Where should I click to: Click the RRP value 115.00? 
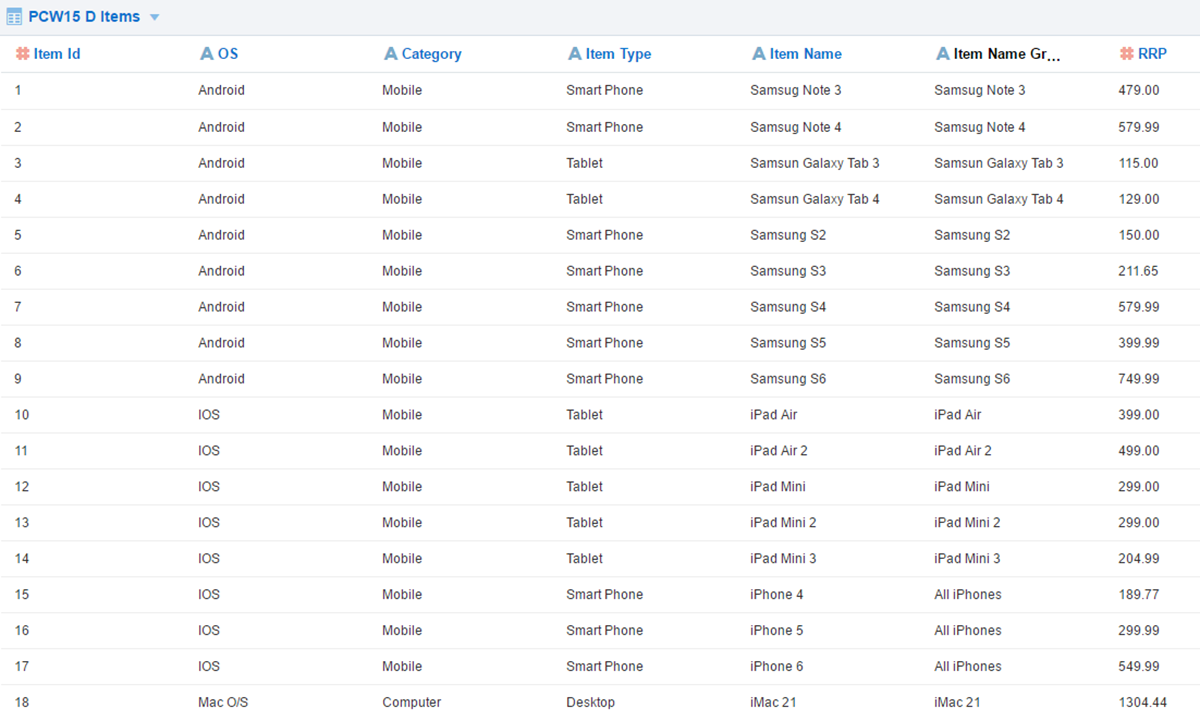tap(1139, 163)
